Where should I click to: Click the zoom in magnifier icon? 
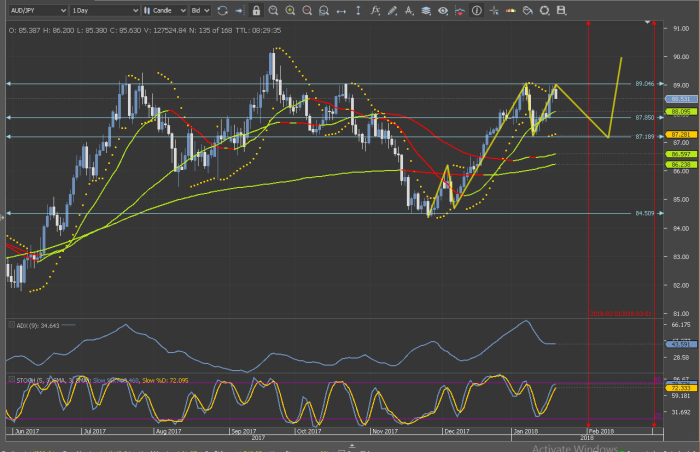[x=289, y=10]
